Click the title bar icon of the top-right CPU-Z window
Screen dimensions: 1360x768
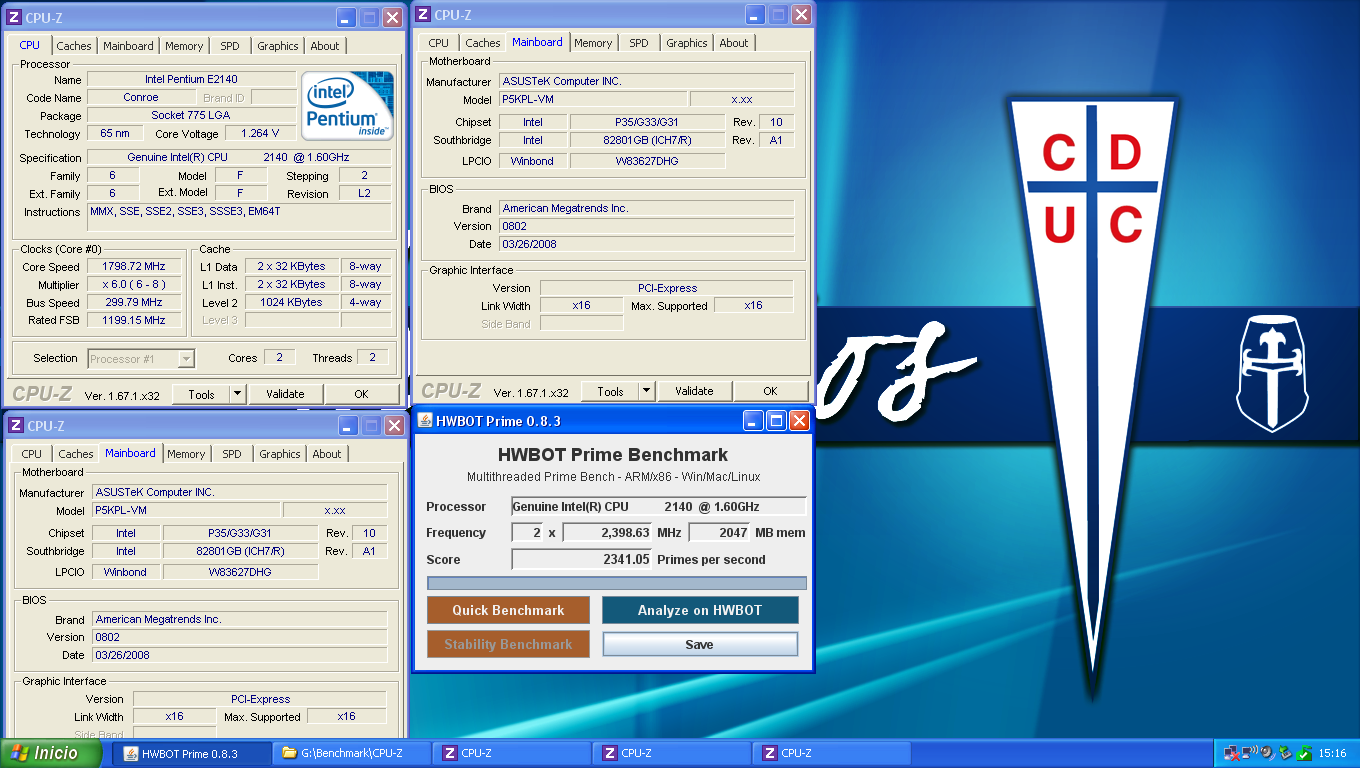(x=423, y=14)
